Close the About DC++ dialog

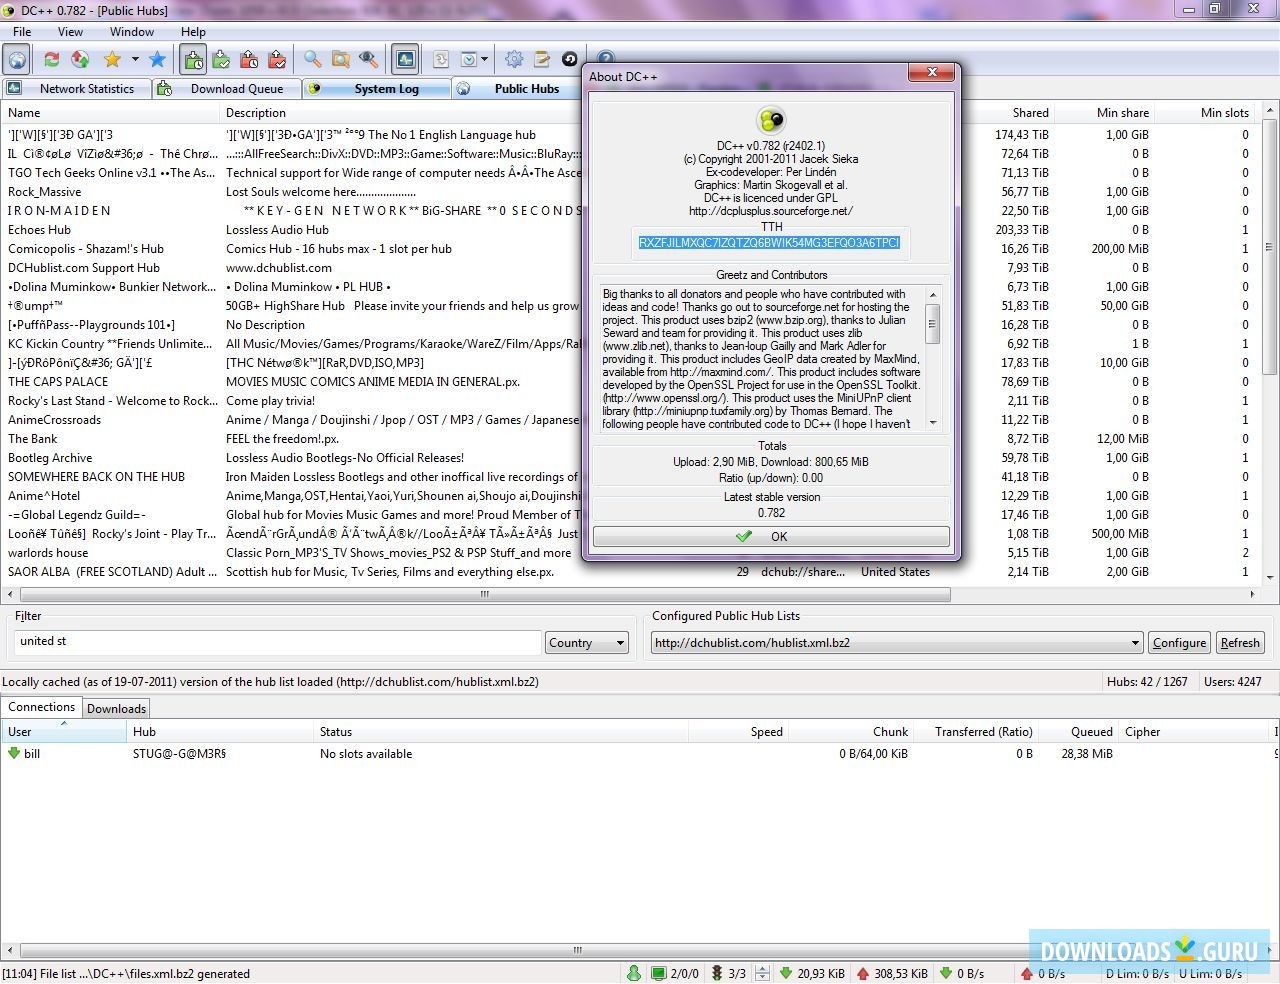(x=932, y=73)
